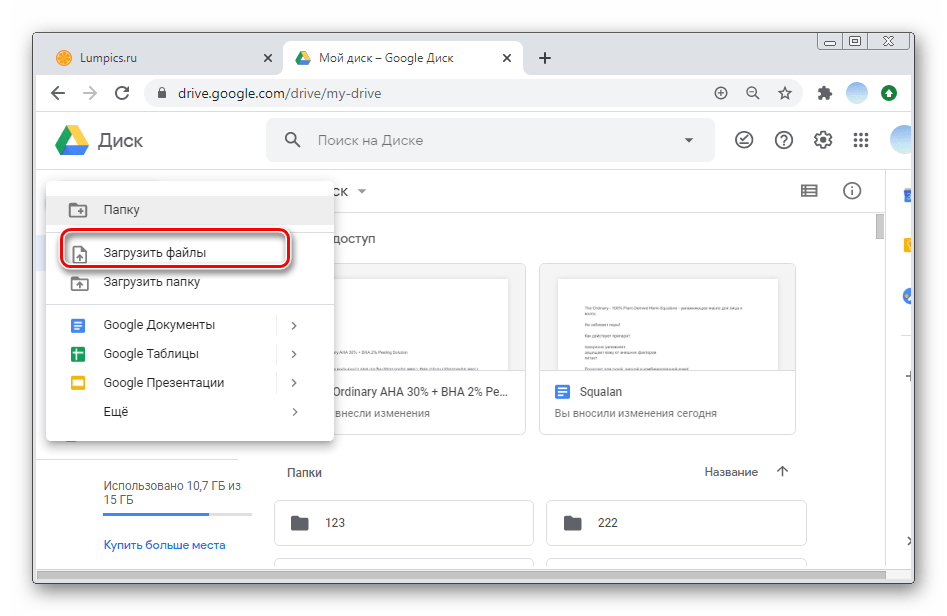Open the Ordinary AHA 30% document thumbnail
This screenshot has height=616, width=947.
pyautogui.click(x=429, y=318)
